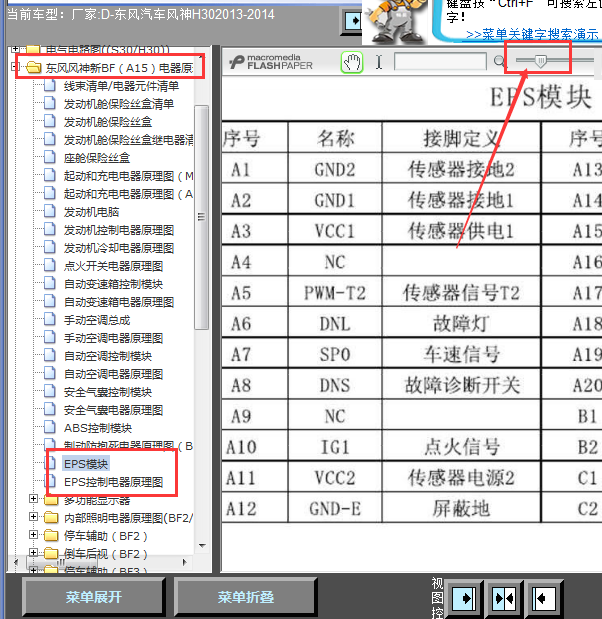
Task: Click the tree horizontal scrollbar left arrow
Action: (16, 562)
